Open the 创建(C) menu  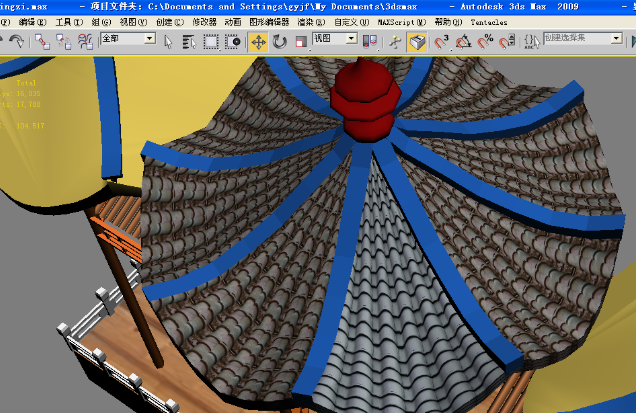point(170,22)
